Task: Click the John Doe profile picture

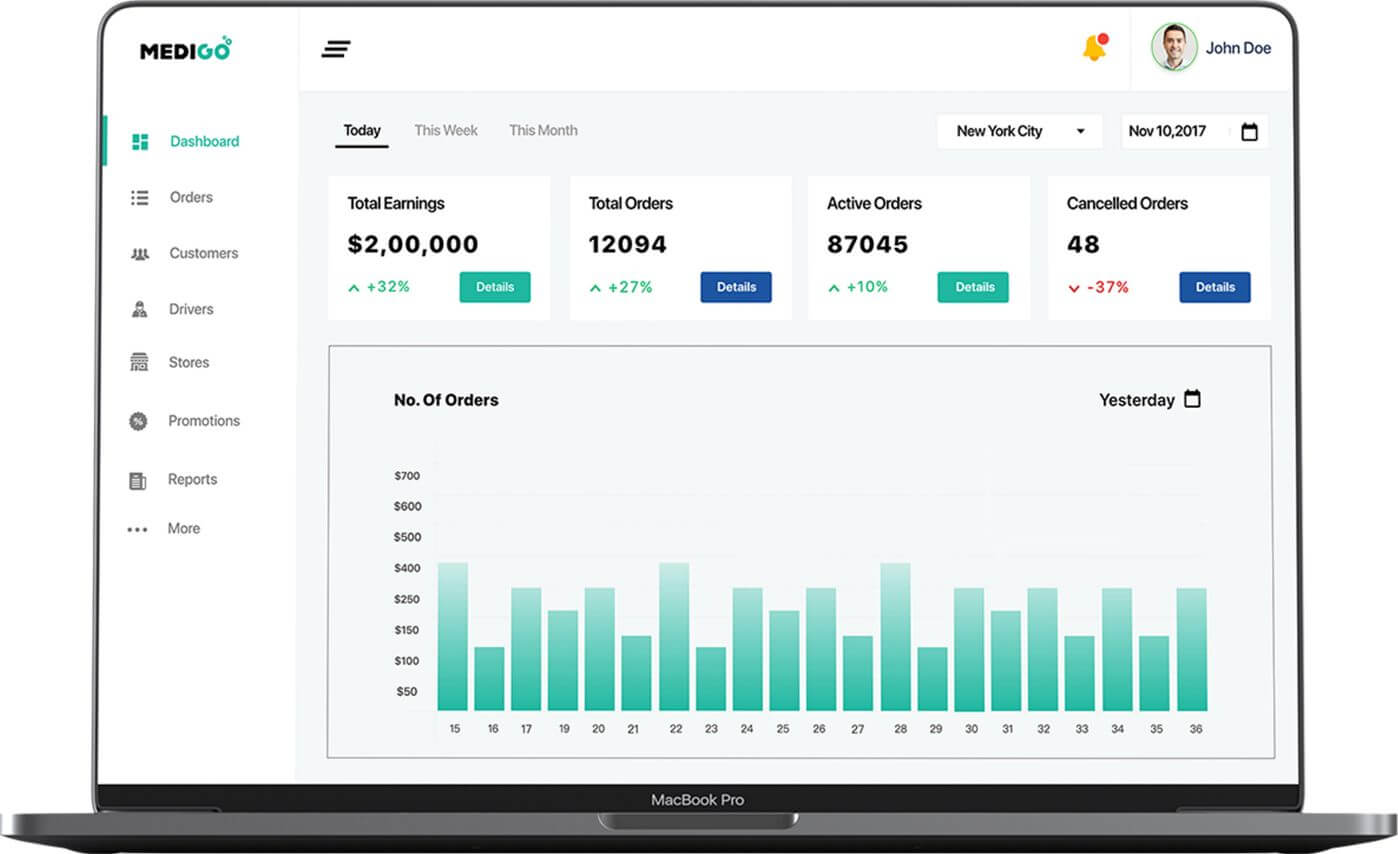Action: [x=1172, y=47]
